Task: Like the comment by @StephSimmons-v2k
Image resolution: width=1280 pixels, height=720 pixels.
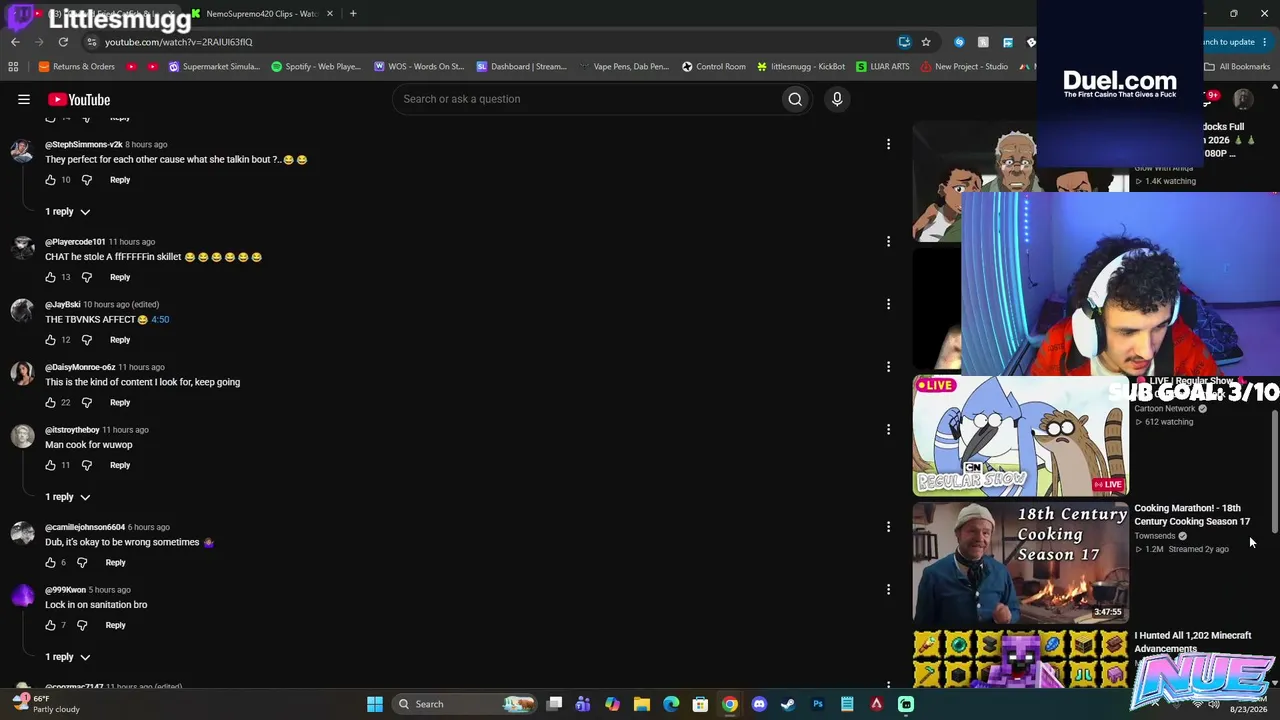Action: [50, 180]
